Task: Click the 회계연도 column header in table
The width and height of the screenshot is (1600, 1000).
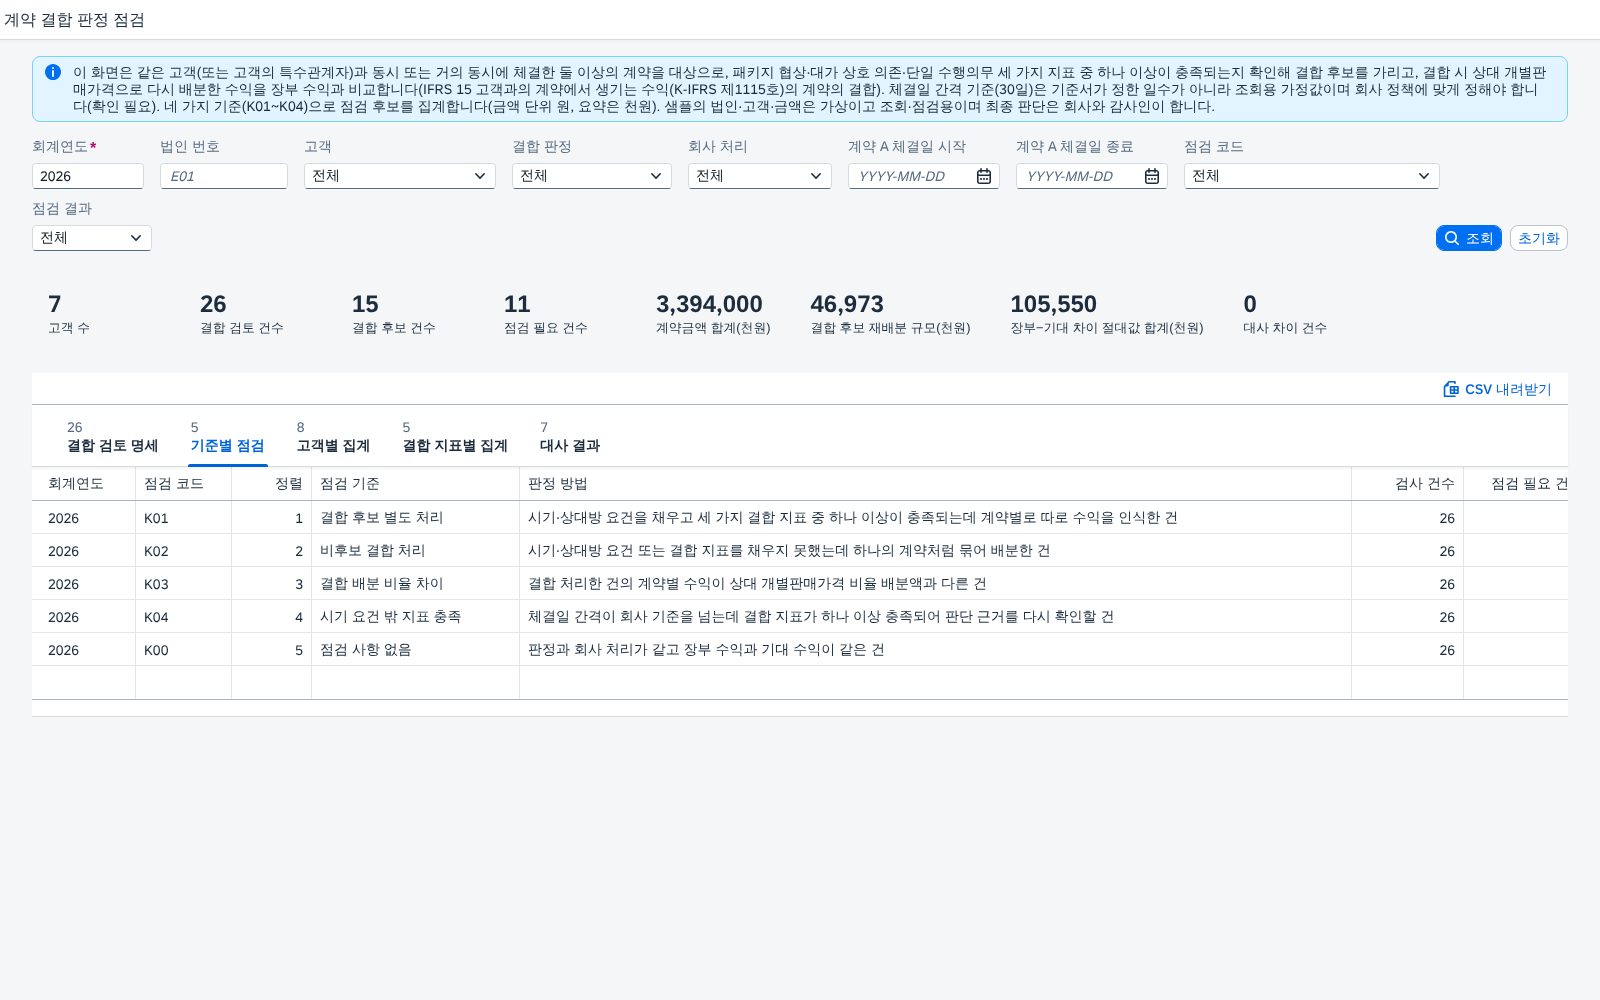Action: [83, 484]
